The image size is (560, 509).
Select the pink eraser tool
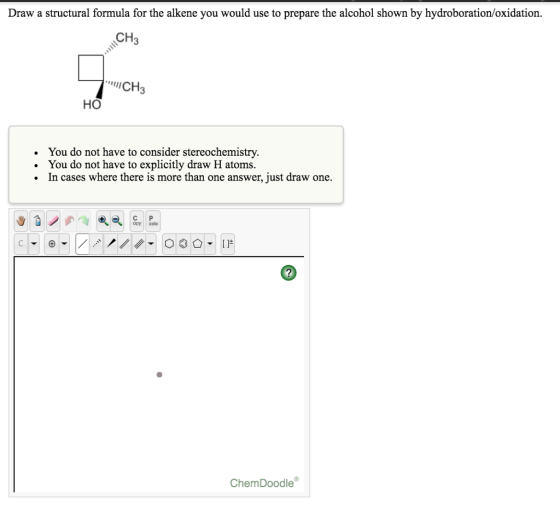(53, 221)
